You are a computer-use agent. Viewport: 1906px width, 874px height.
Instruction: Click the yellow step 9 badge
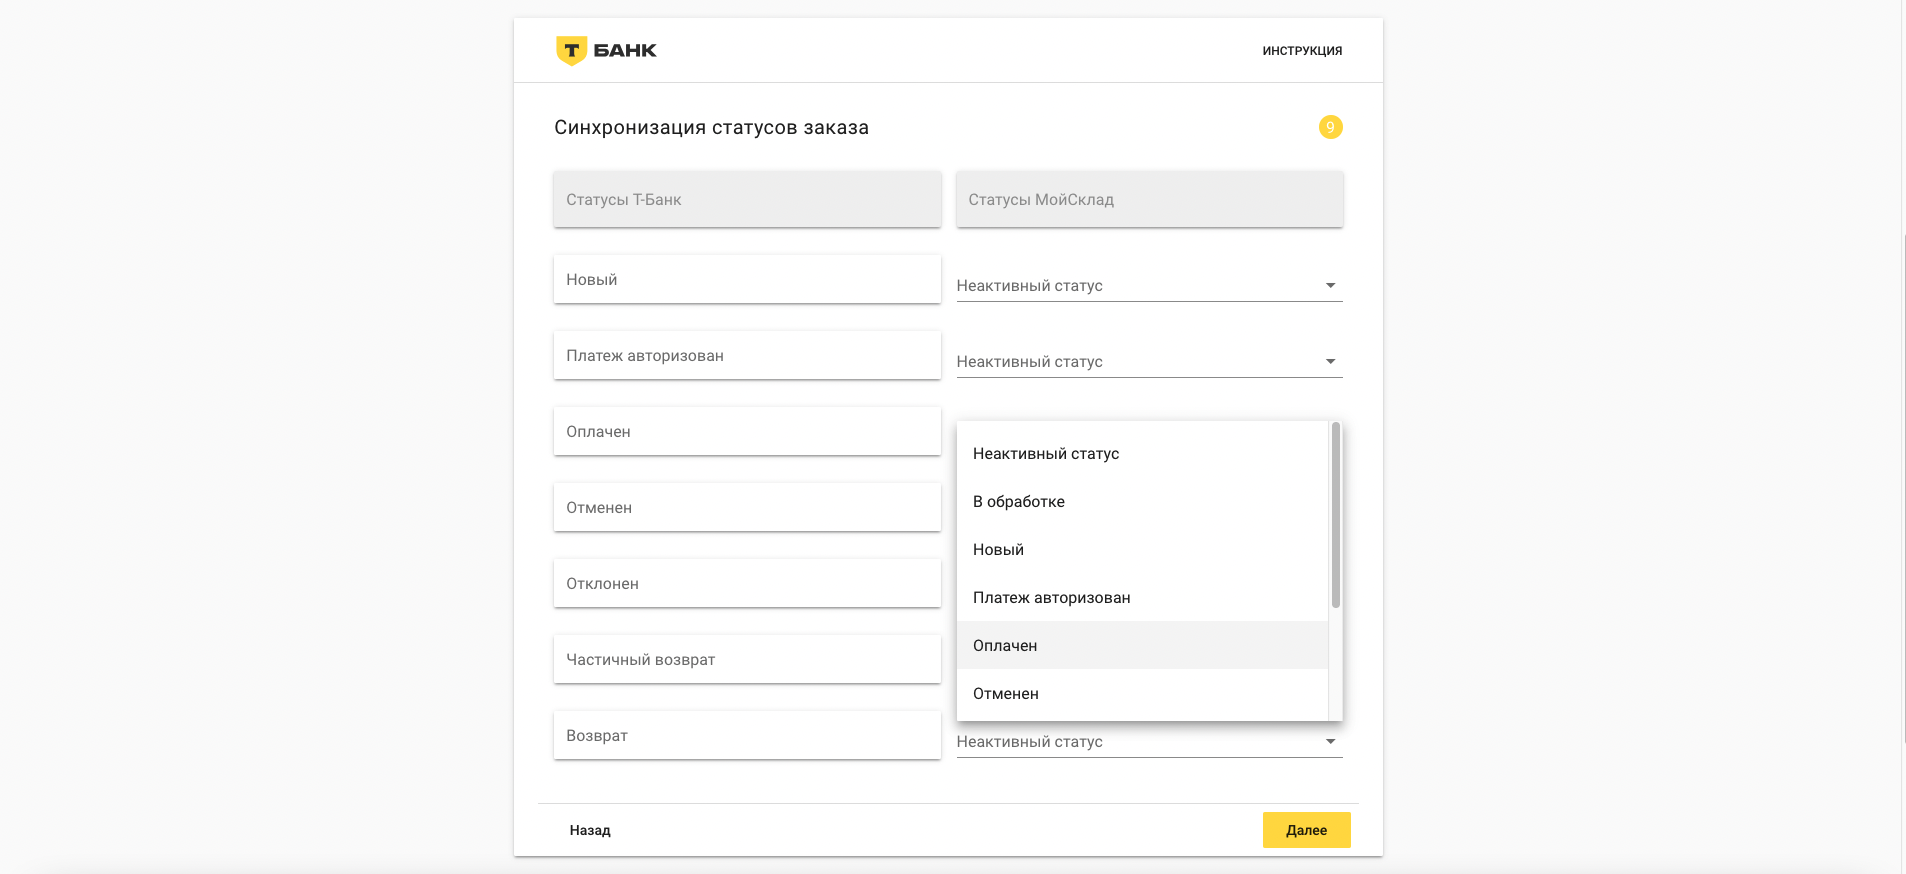[1330, 127]
